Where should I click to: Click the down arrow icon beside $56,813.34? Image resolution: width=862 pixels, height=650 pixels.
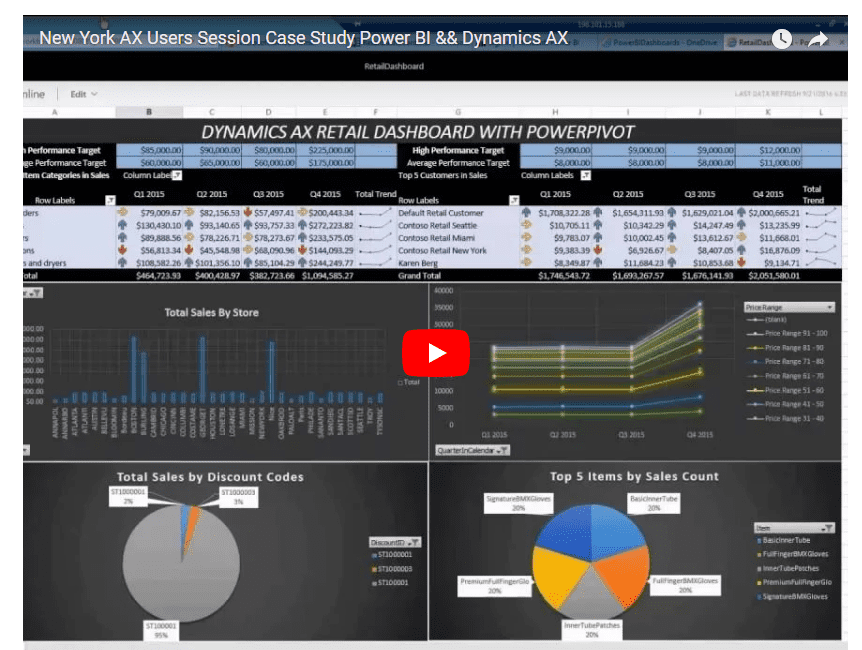pyautogui.click(x=122, y=250)
